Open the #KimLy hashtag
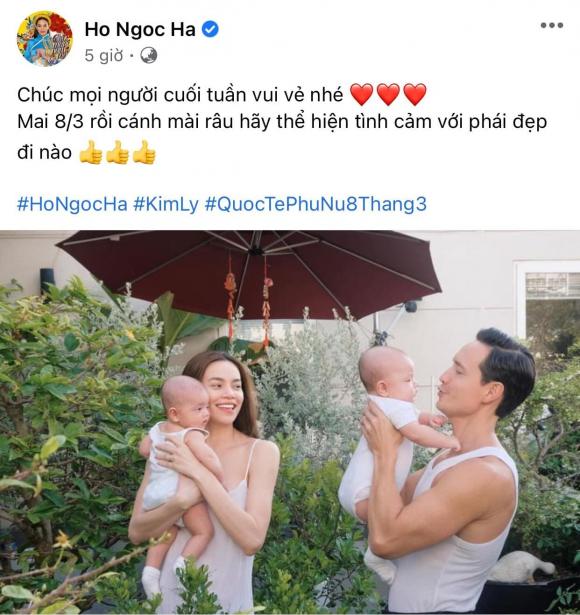Screen dimensions: 580x615 pos(166,204)
